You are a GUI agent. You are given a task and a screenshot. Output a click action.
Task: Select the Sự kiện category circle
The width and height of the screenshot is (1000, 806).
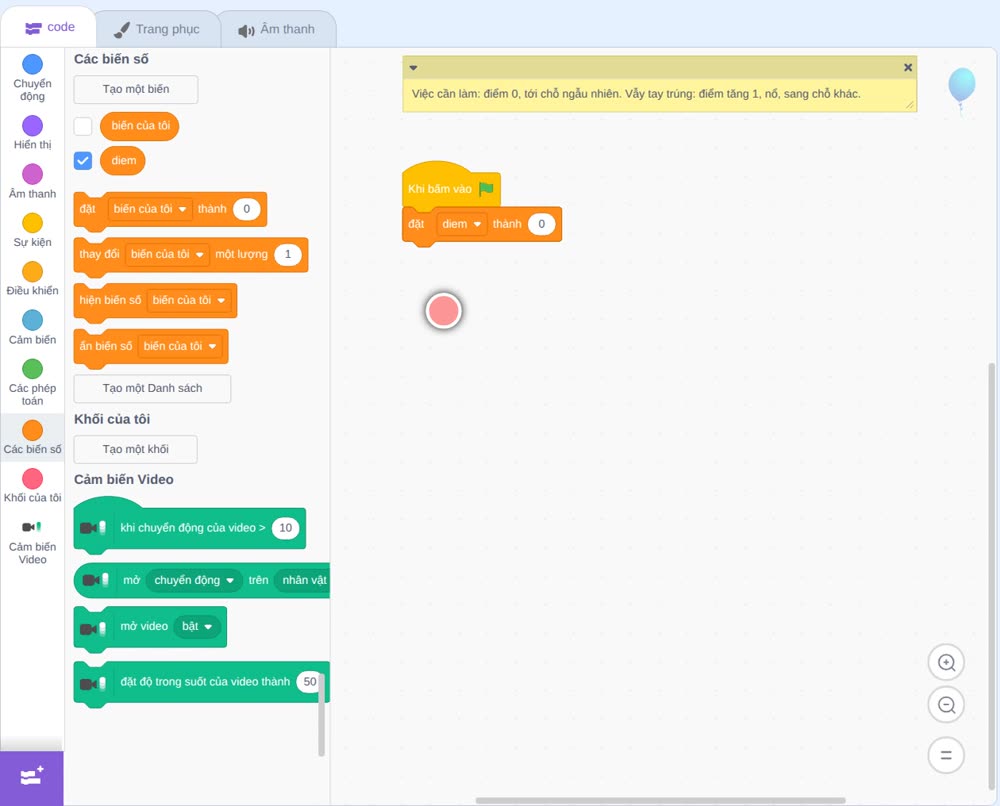tap(33, 223)
